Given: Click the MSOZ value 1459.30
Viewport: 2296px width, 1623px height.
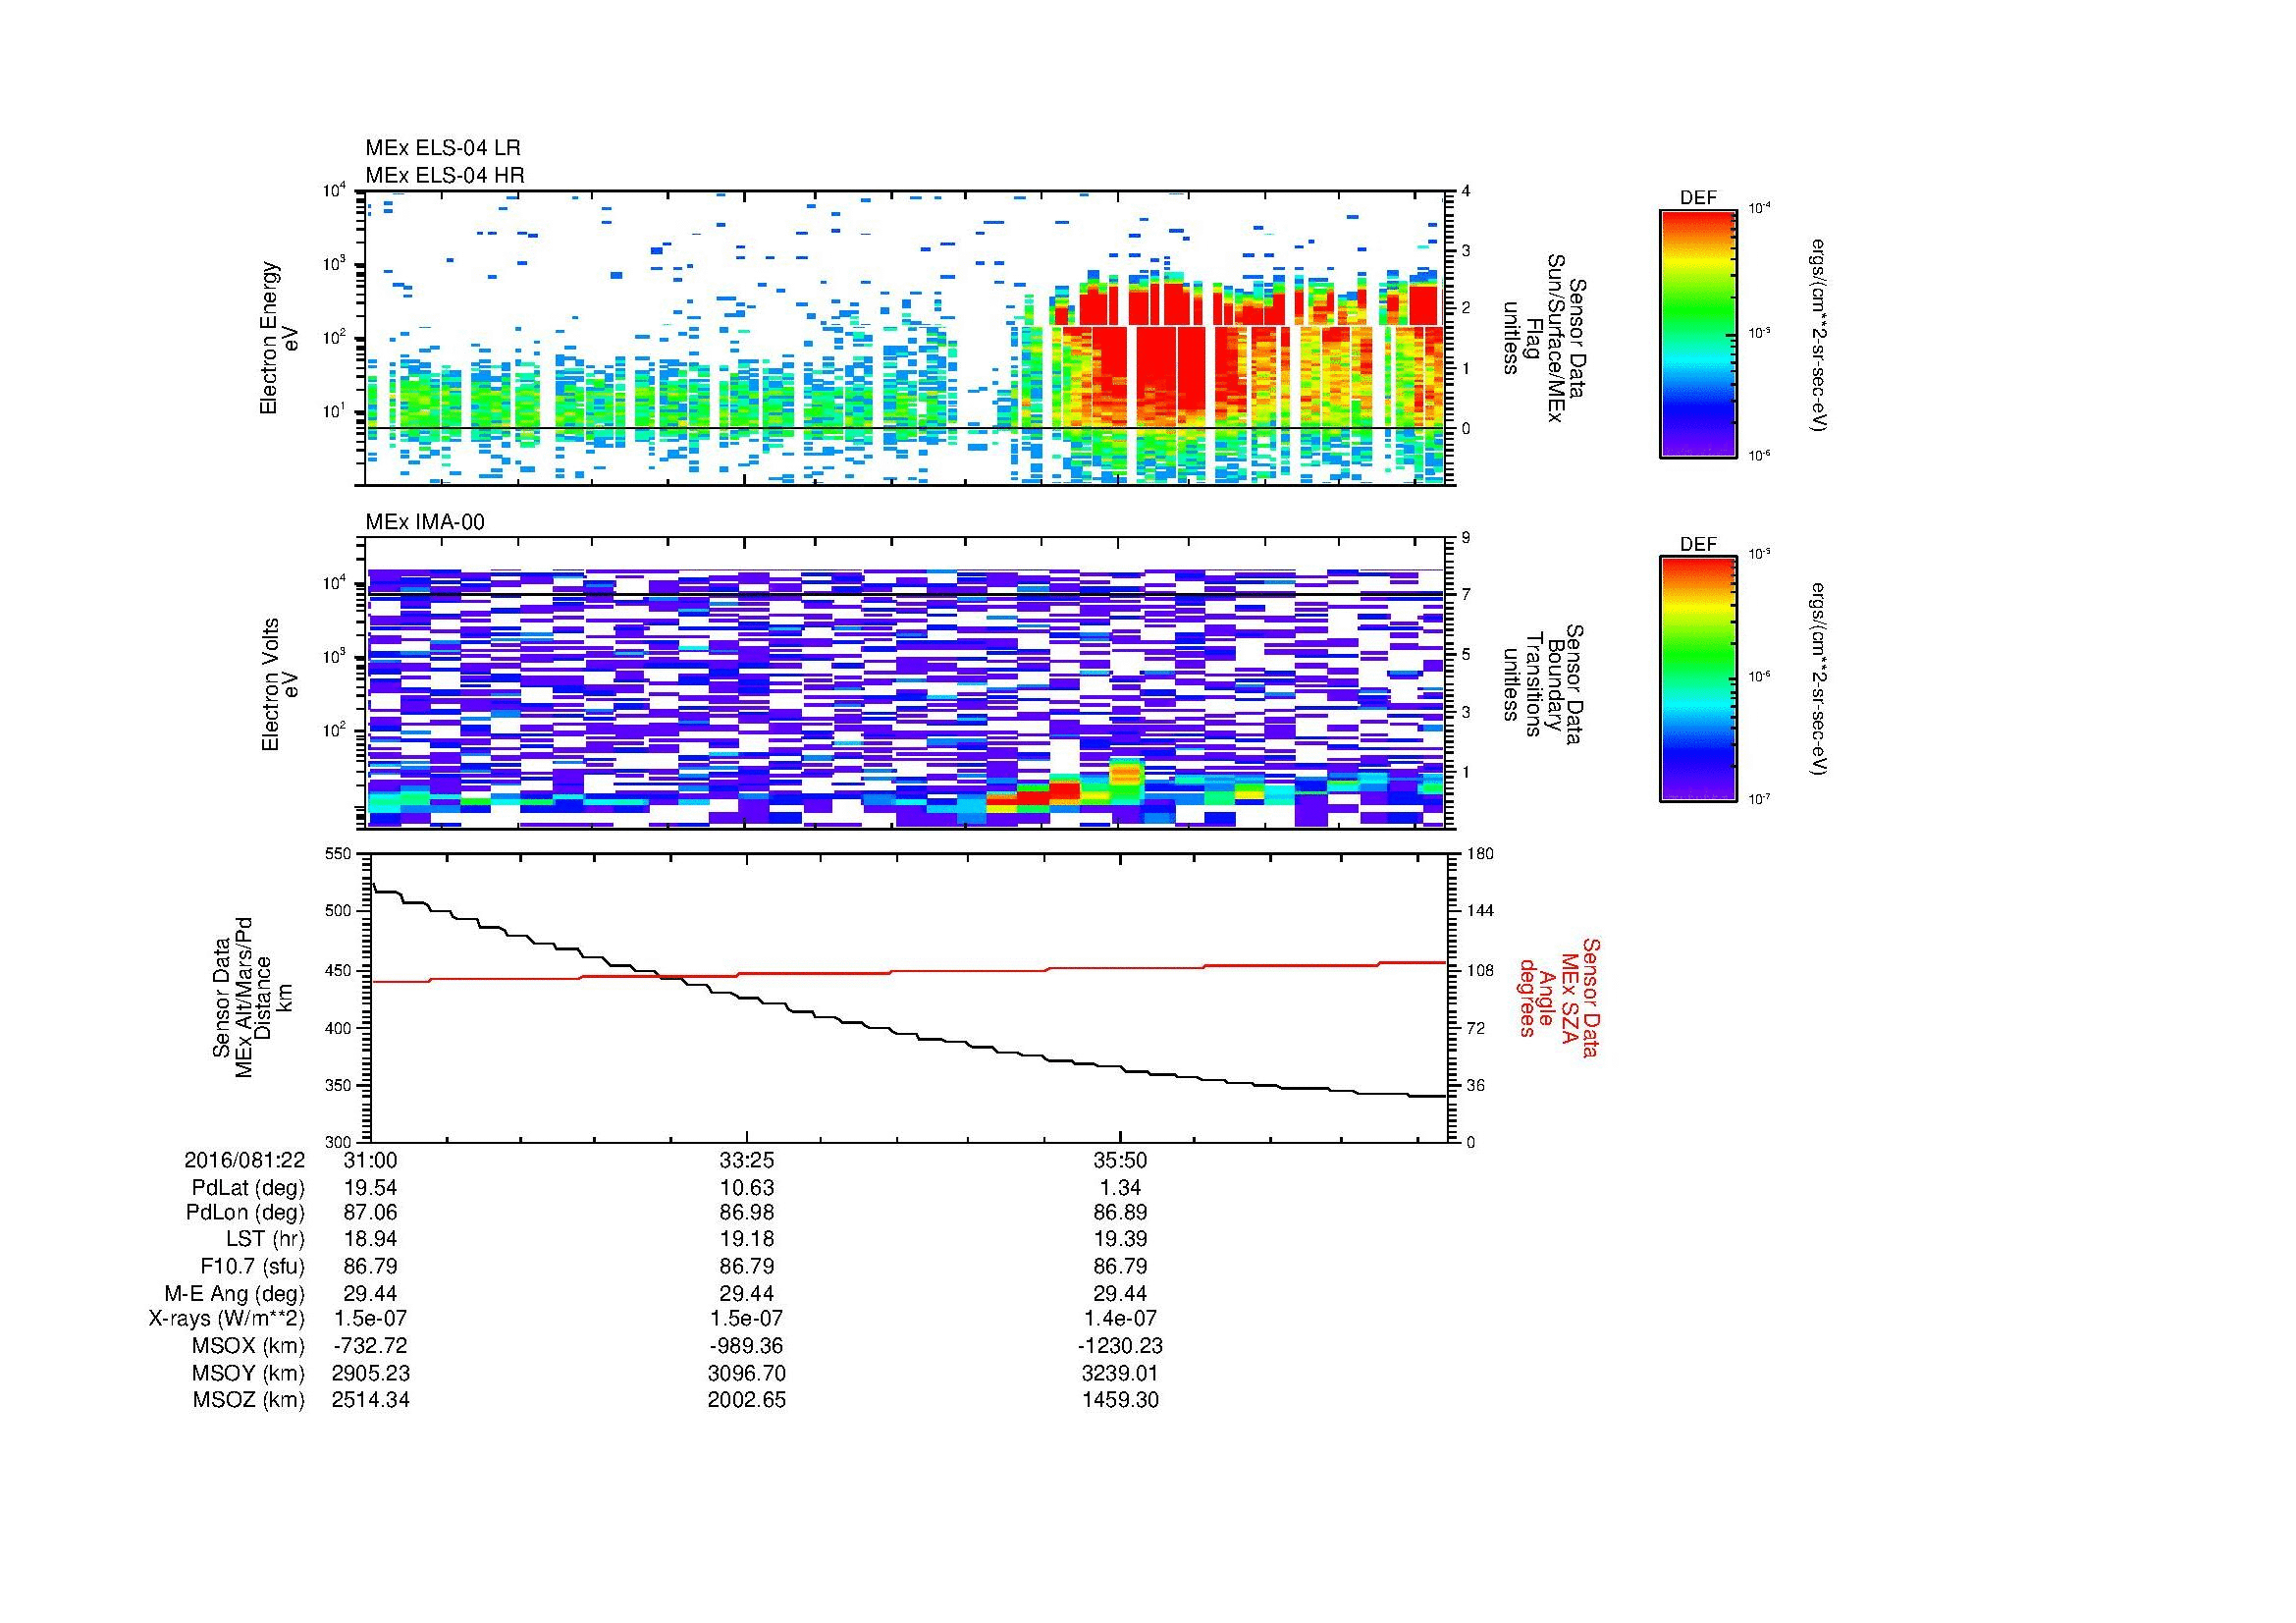Looking at the screenshot, I should 1120,1400.
